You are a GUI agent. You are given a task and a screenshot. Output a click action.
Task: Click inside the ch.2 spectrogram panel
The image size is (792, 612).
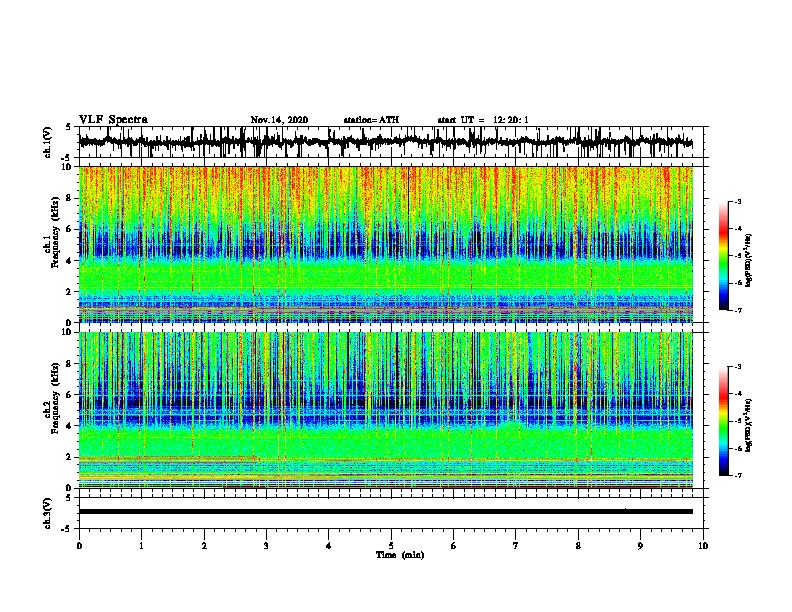(385, 410)
